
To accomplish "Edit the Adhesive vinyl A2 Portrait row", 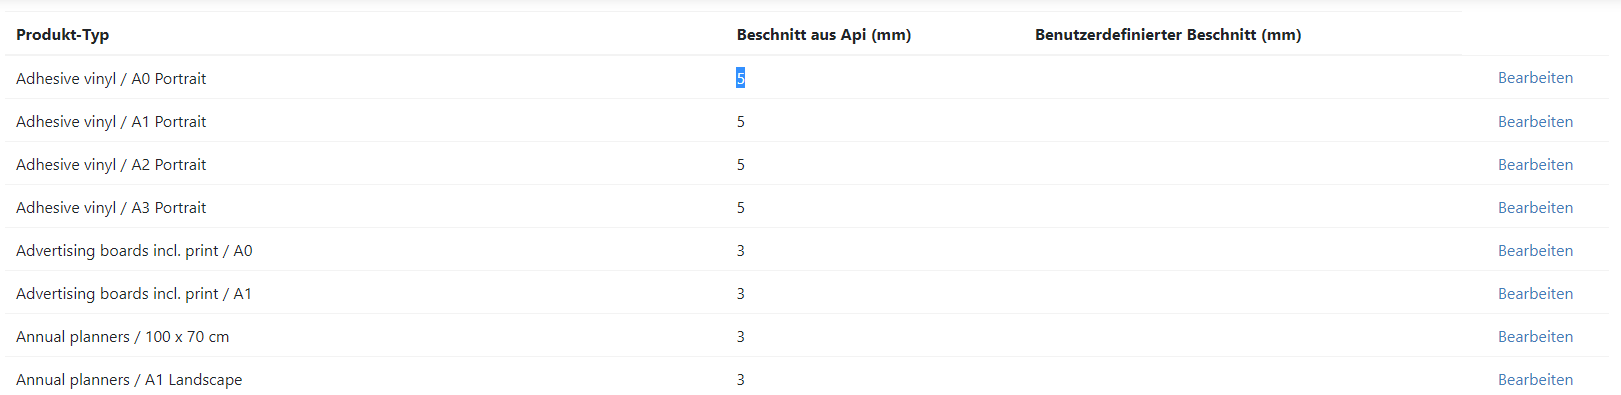I will point(1535,164).
